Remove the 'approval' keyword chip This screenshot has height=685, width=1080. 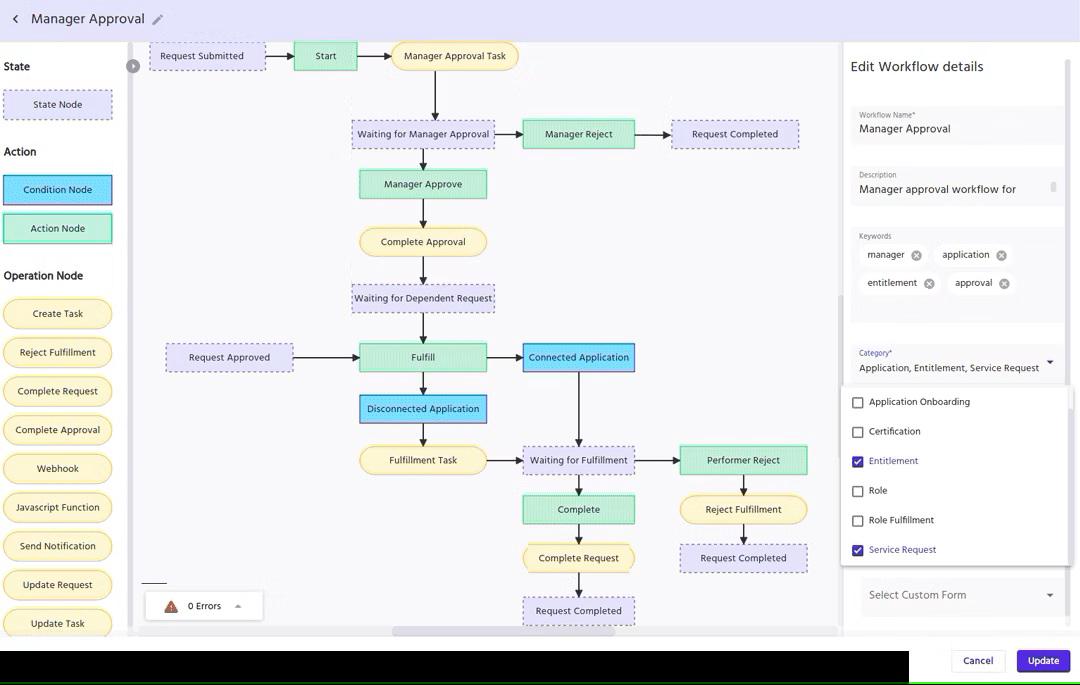[1004, 284]
